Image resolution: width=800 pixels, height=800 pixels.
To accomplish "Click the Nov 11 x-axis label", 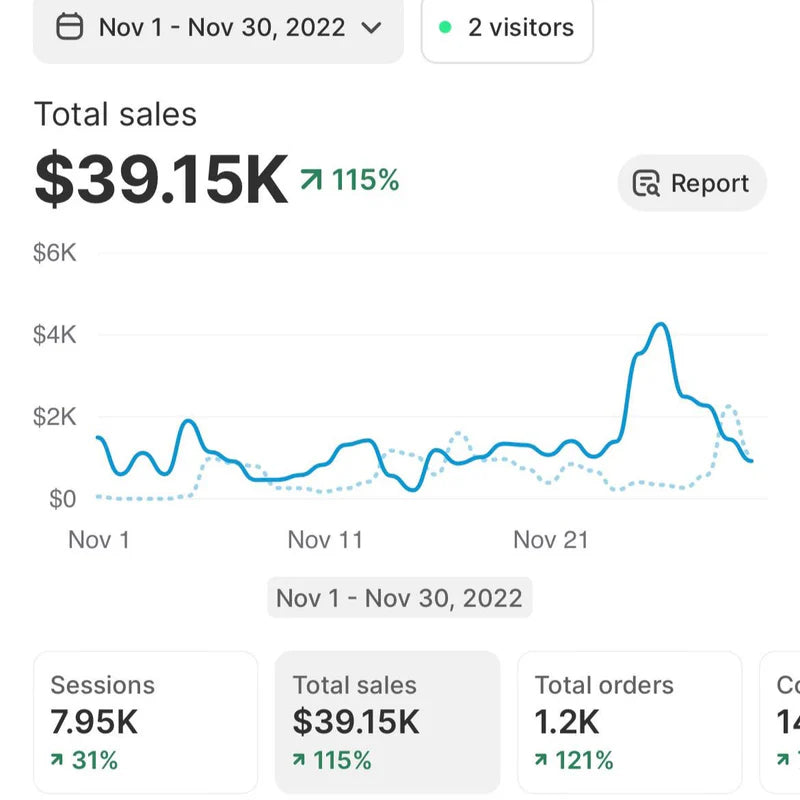I will (x=324, y=540).
